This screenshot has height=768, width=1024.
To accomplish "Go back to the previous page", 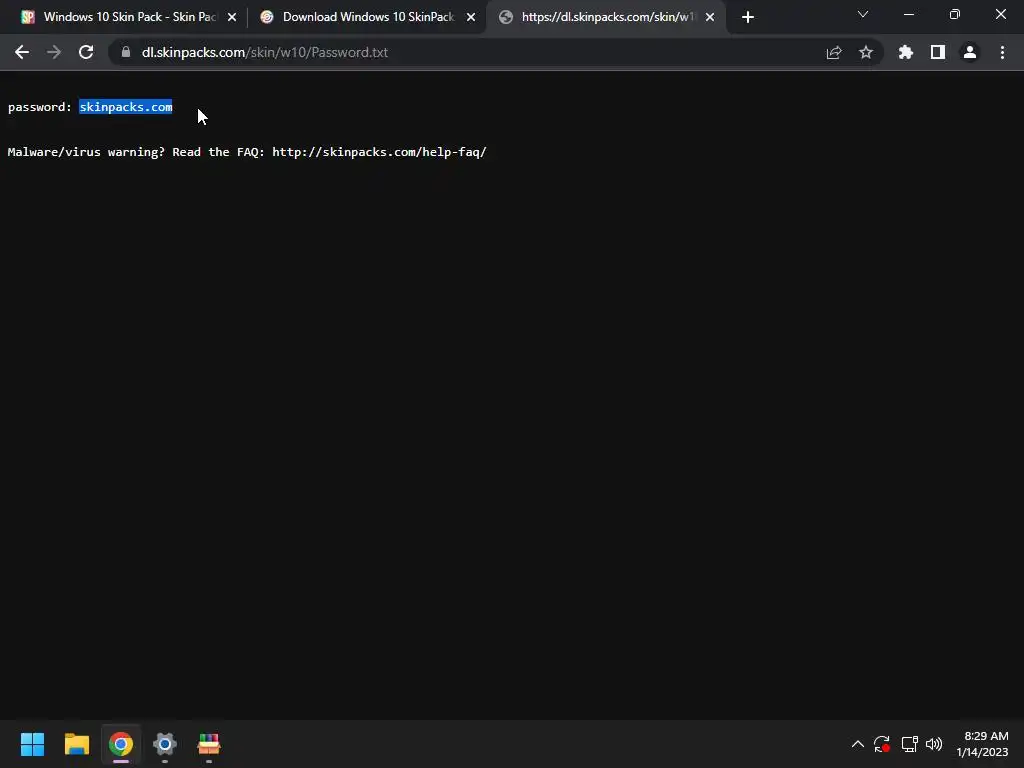I will (x=22, y=52).
